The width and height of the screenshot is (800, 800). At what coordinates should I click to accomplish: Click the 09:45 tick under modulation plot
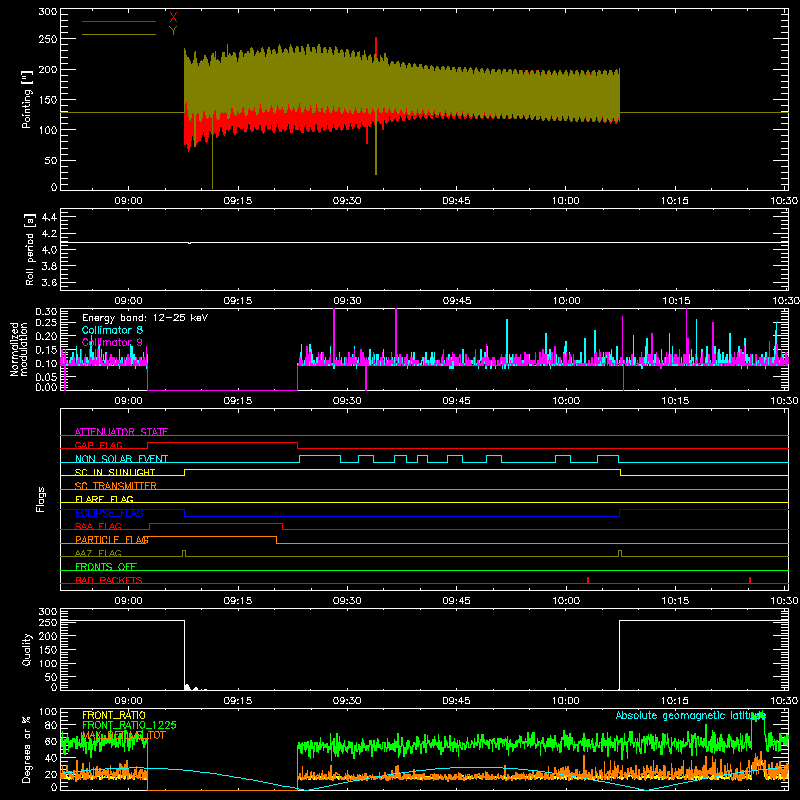[x=456, y=401]
